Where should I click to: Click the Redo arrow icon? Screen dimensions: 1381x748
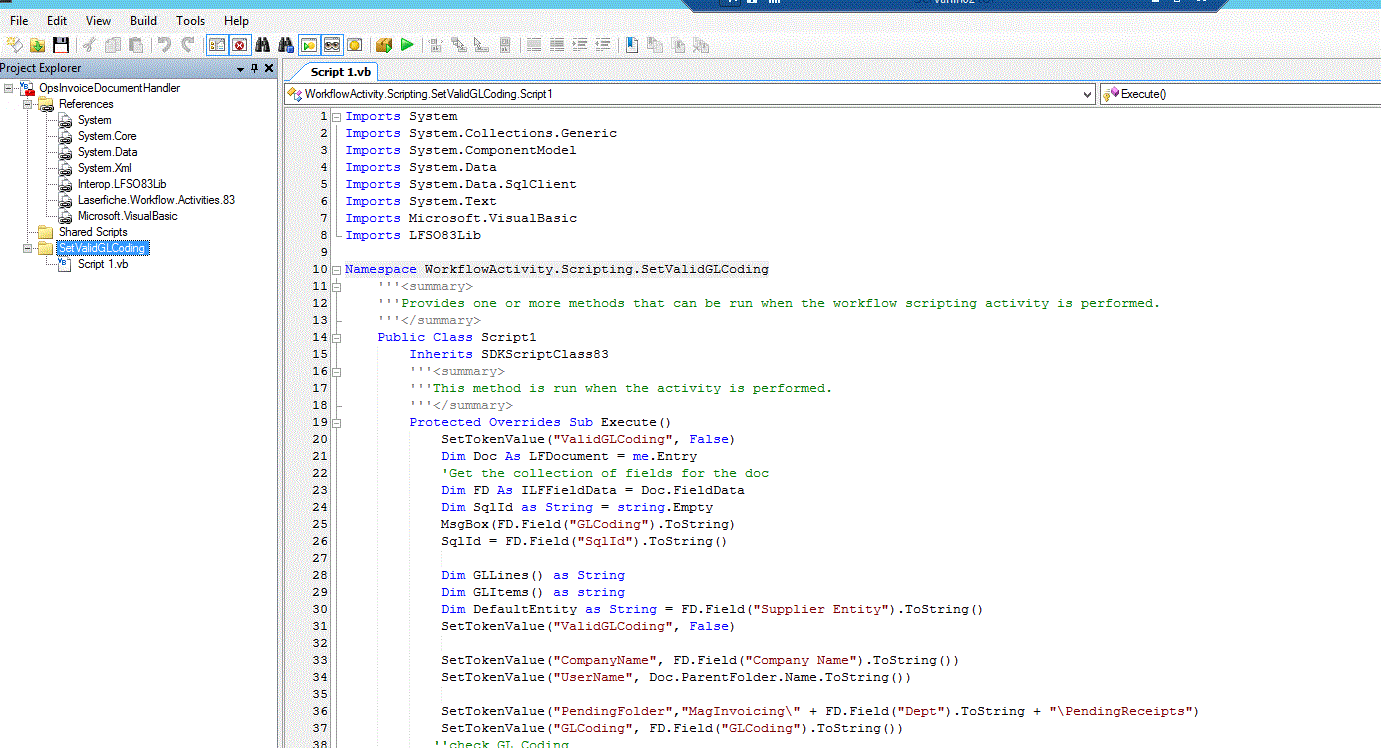click(188, 45)
